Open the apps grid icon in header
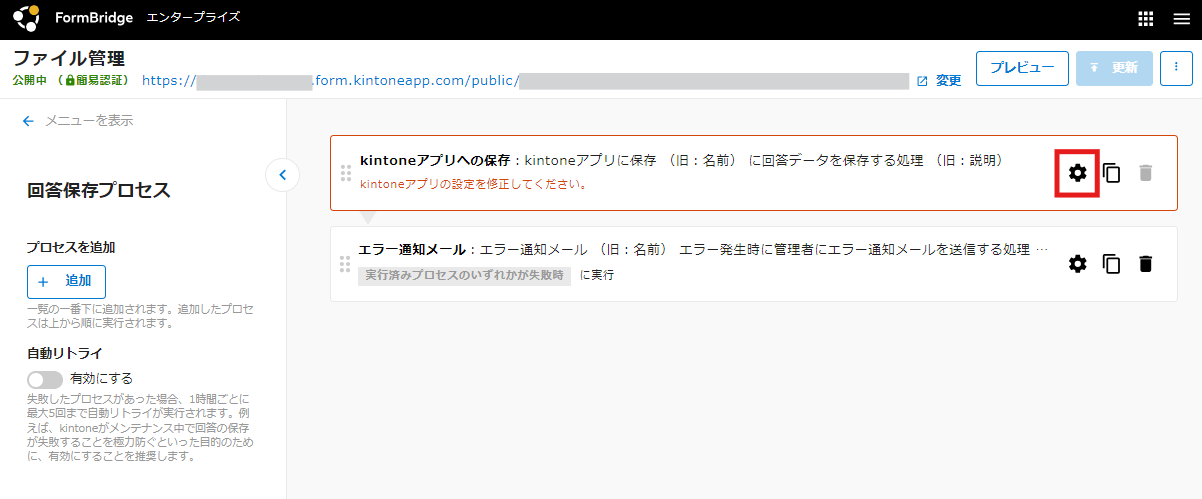 tap(1146, 19)
